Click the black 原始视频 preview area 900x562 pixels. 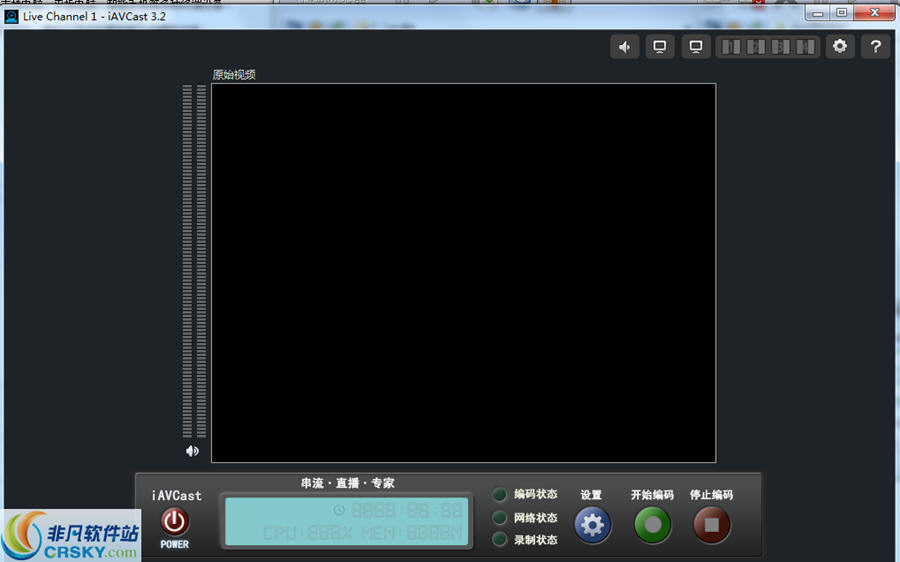(464, 273)
